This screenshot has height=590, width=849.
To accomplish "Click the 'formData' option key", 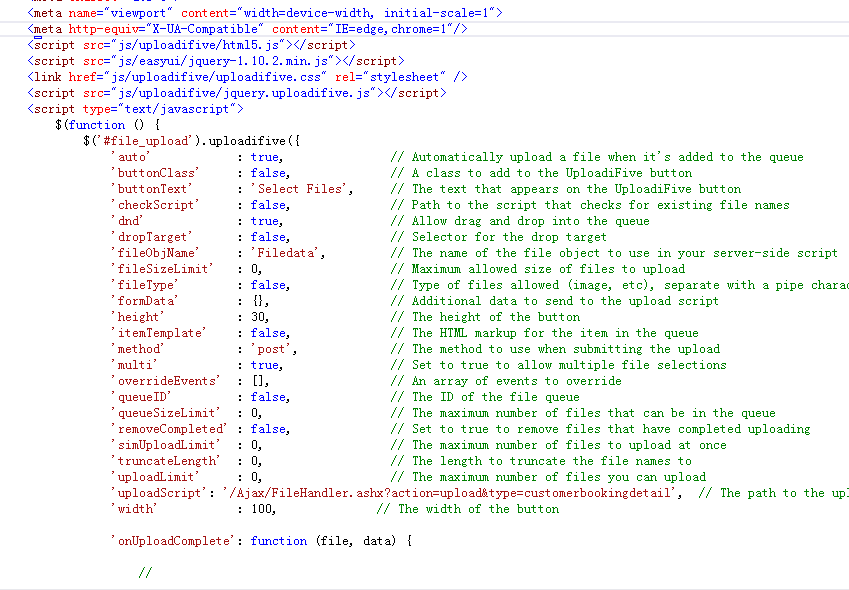I will pyautogui.click(x=145, y=301).
